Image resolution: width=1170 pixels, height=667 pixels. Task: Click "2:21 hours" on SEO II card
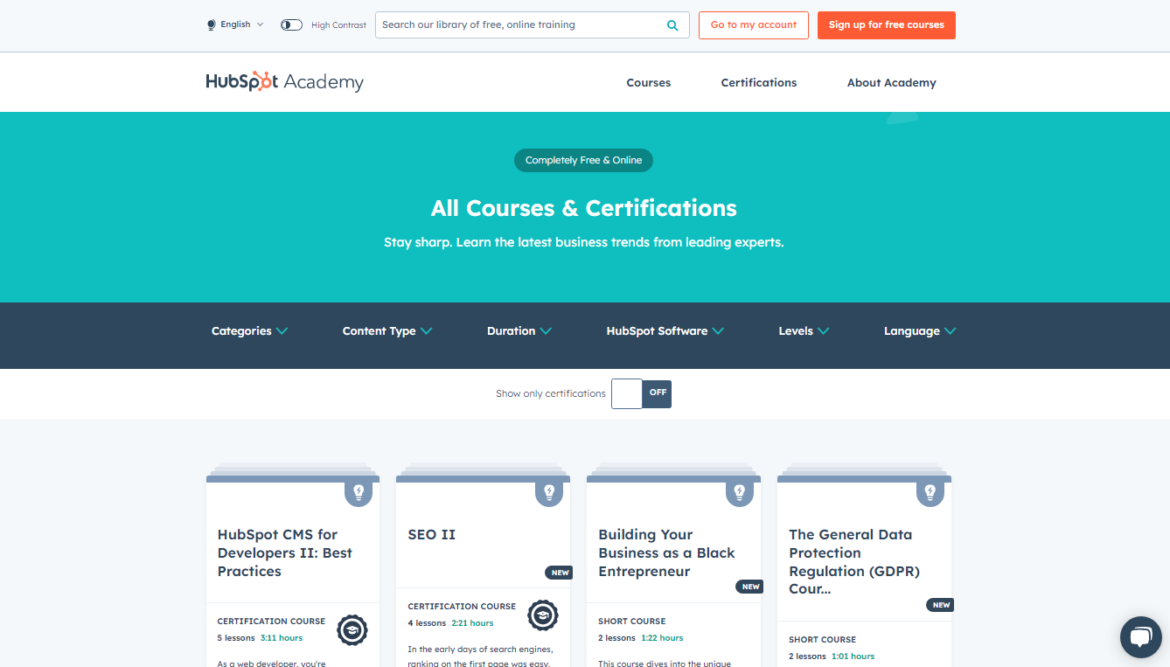(x=472, y=623)
